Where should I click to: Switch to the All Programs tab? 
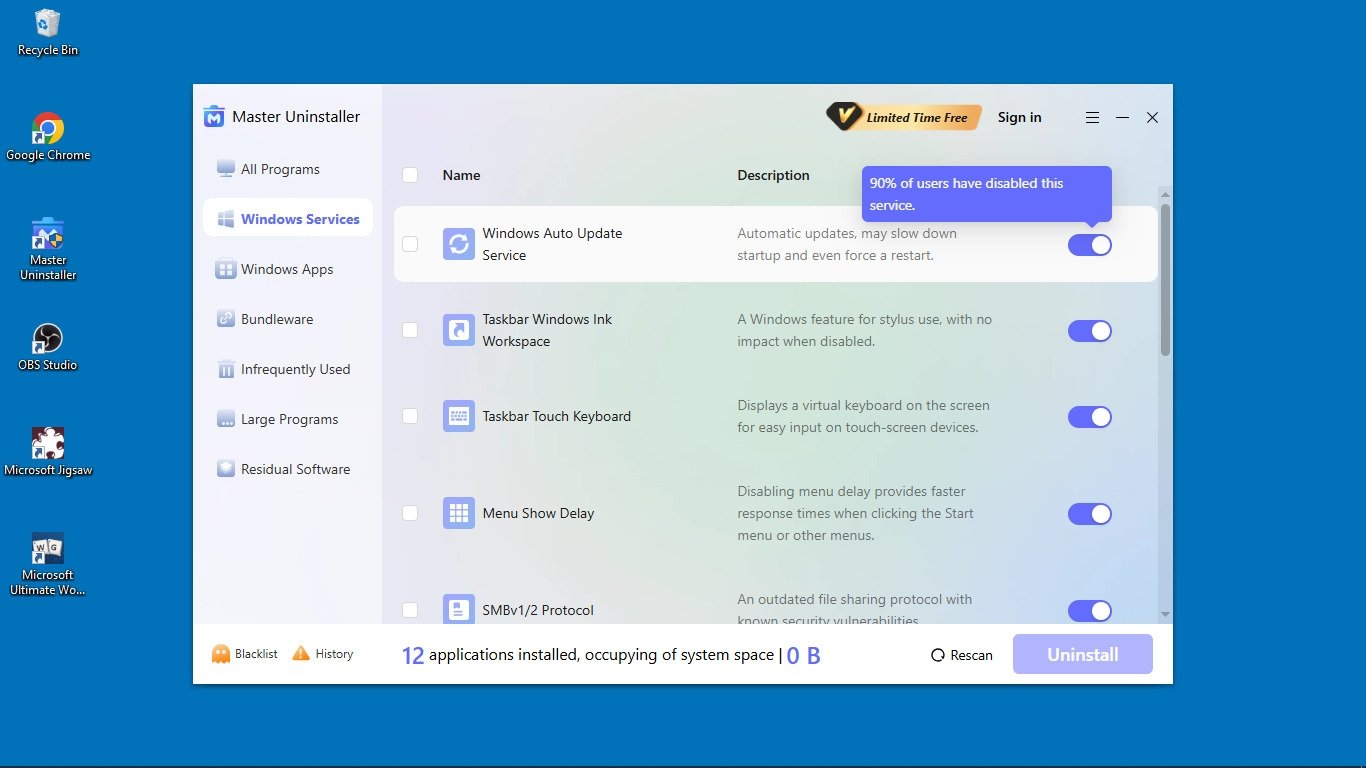pyautogui.click(x=280, y=170)
